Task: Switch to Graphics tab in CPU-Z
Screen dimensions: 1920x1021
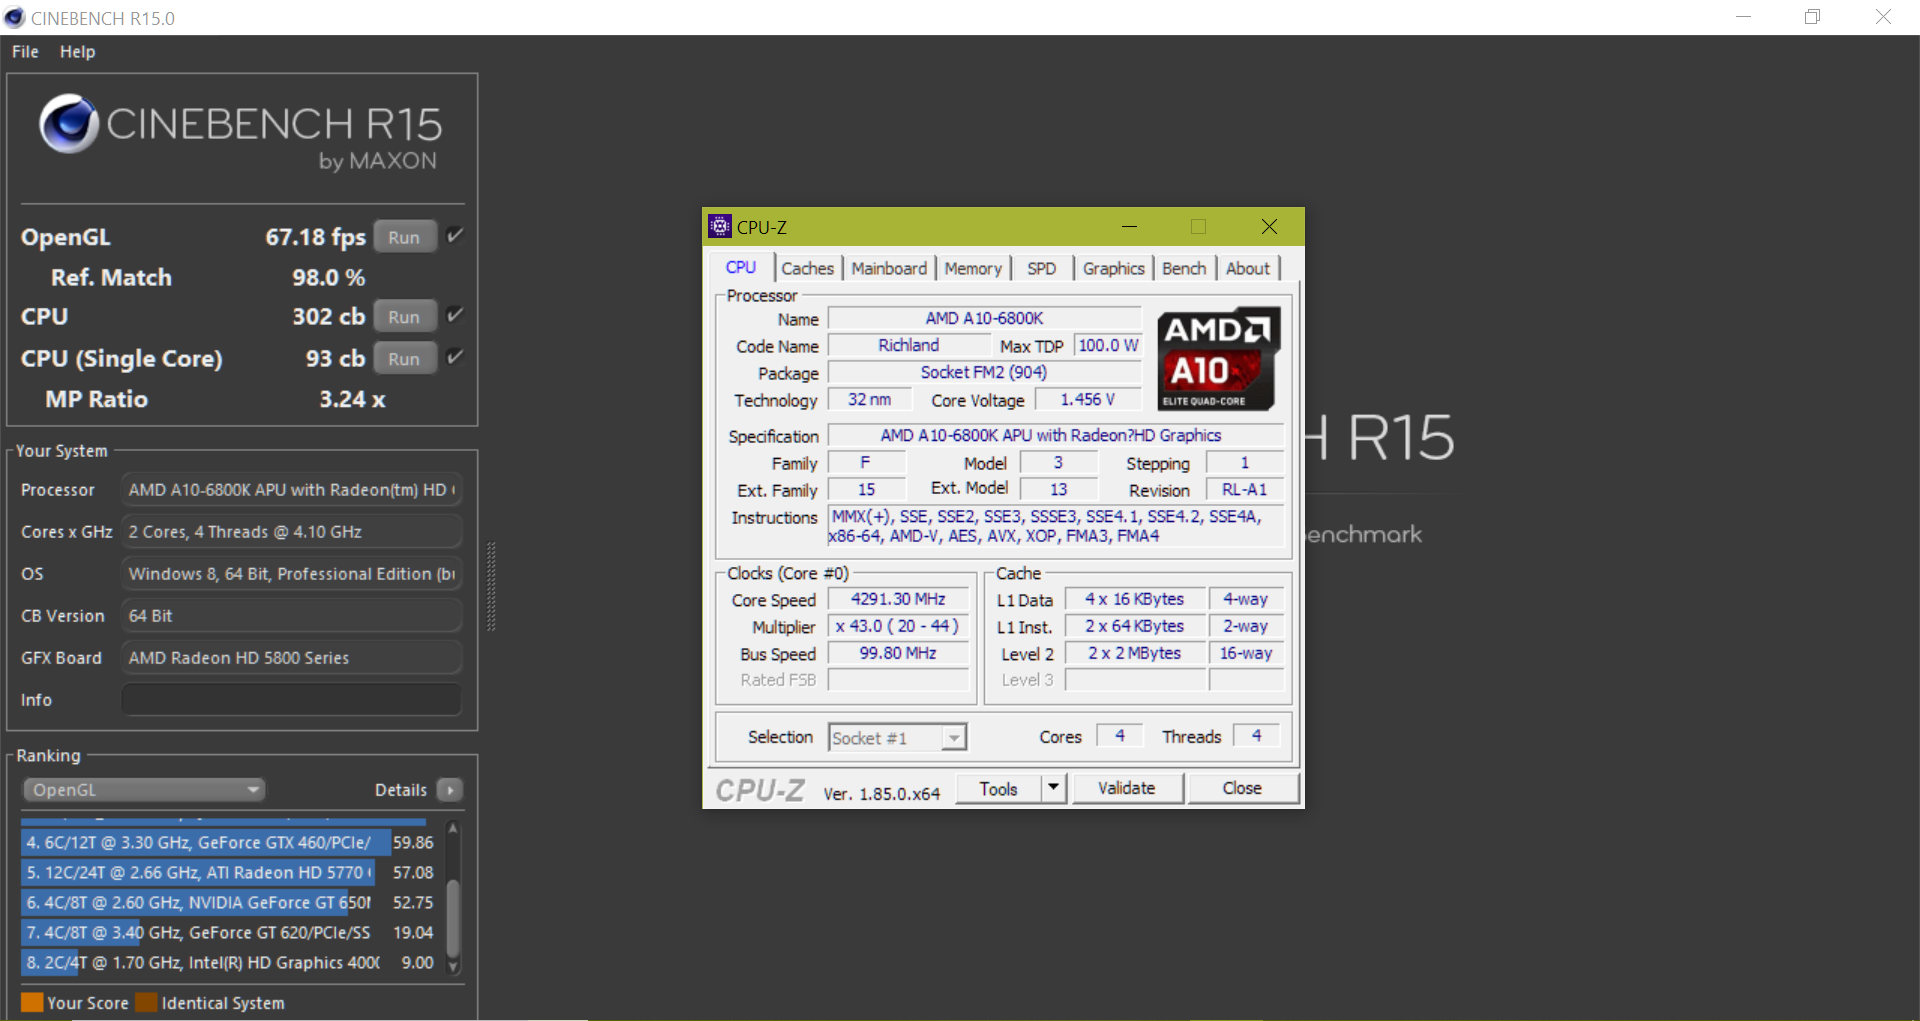Action: tap(1113, 269)
